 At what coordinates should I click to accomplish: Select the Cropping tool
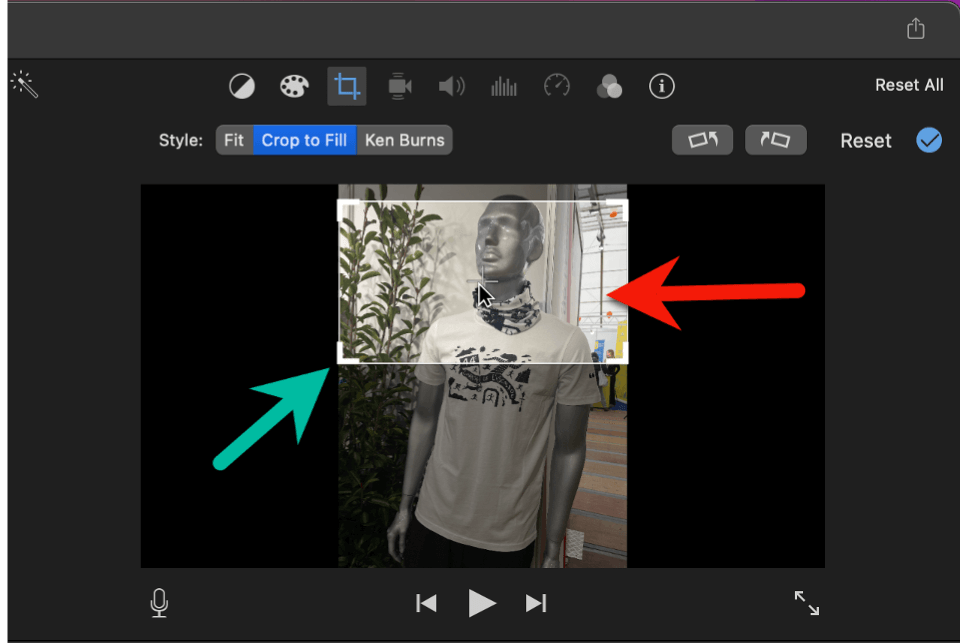[346, 86]
